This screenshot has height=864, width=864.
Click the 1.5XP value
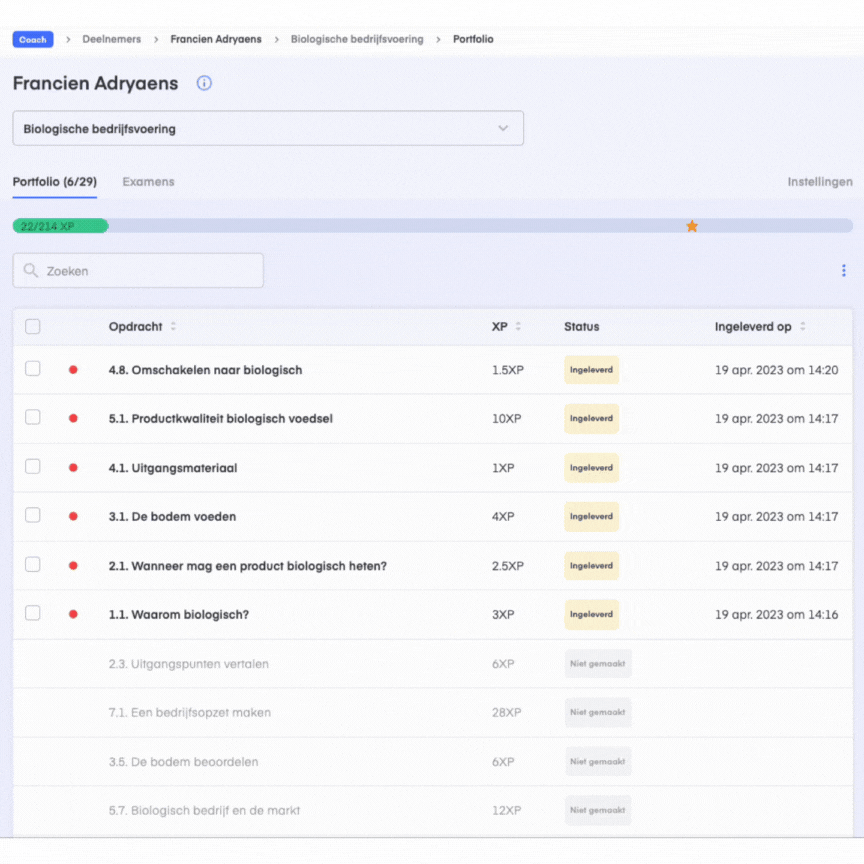507,370
